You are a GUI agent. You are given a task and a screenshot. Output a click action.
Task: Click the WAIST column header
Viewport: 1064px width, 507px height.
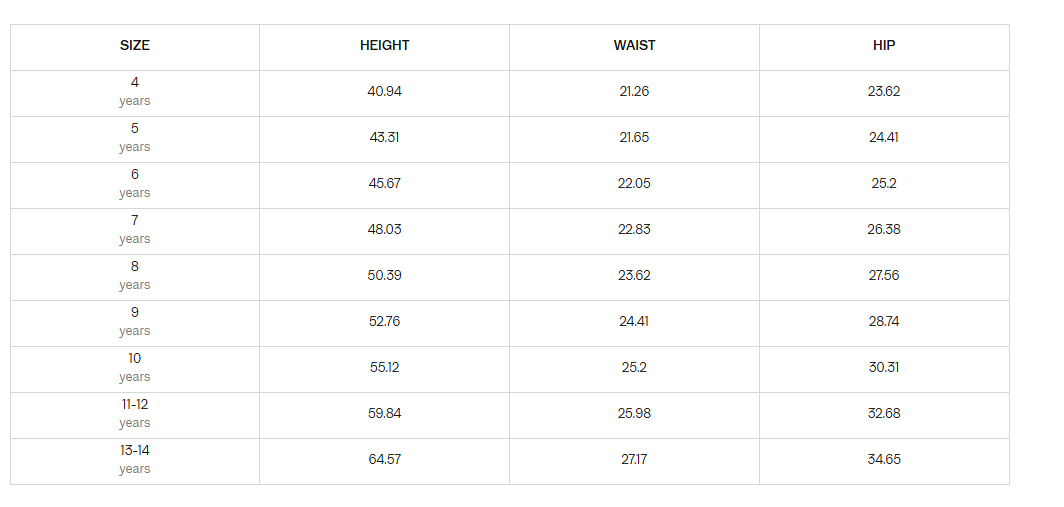click(634, 45)
